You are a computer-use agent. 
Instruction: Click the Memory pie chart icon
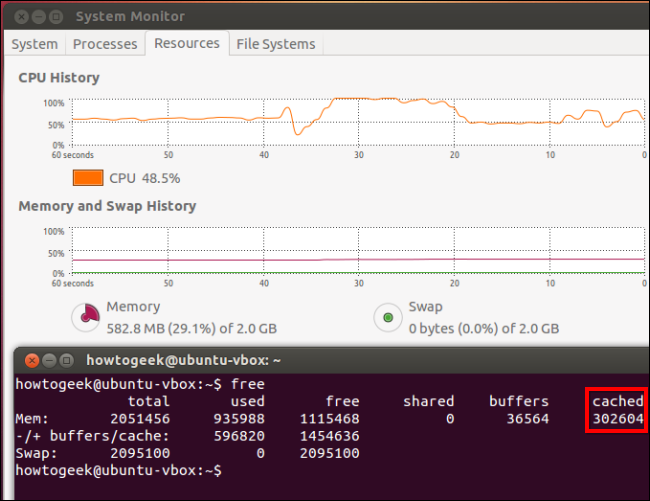86,317
